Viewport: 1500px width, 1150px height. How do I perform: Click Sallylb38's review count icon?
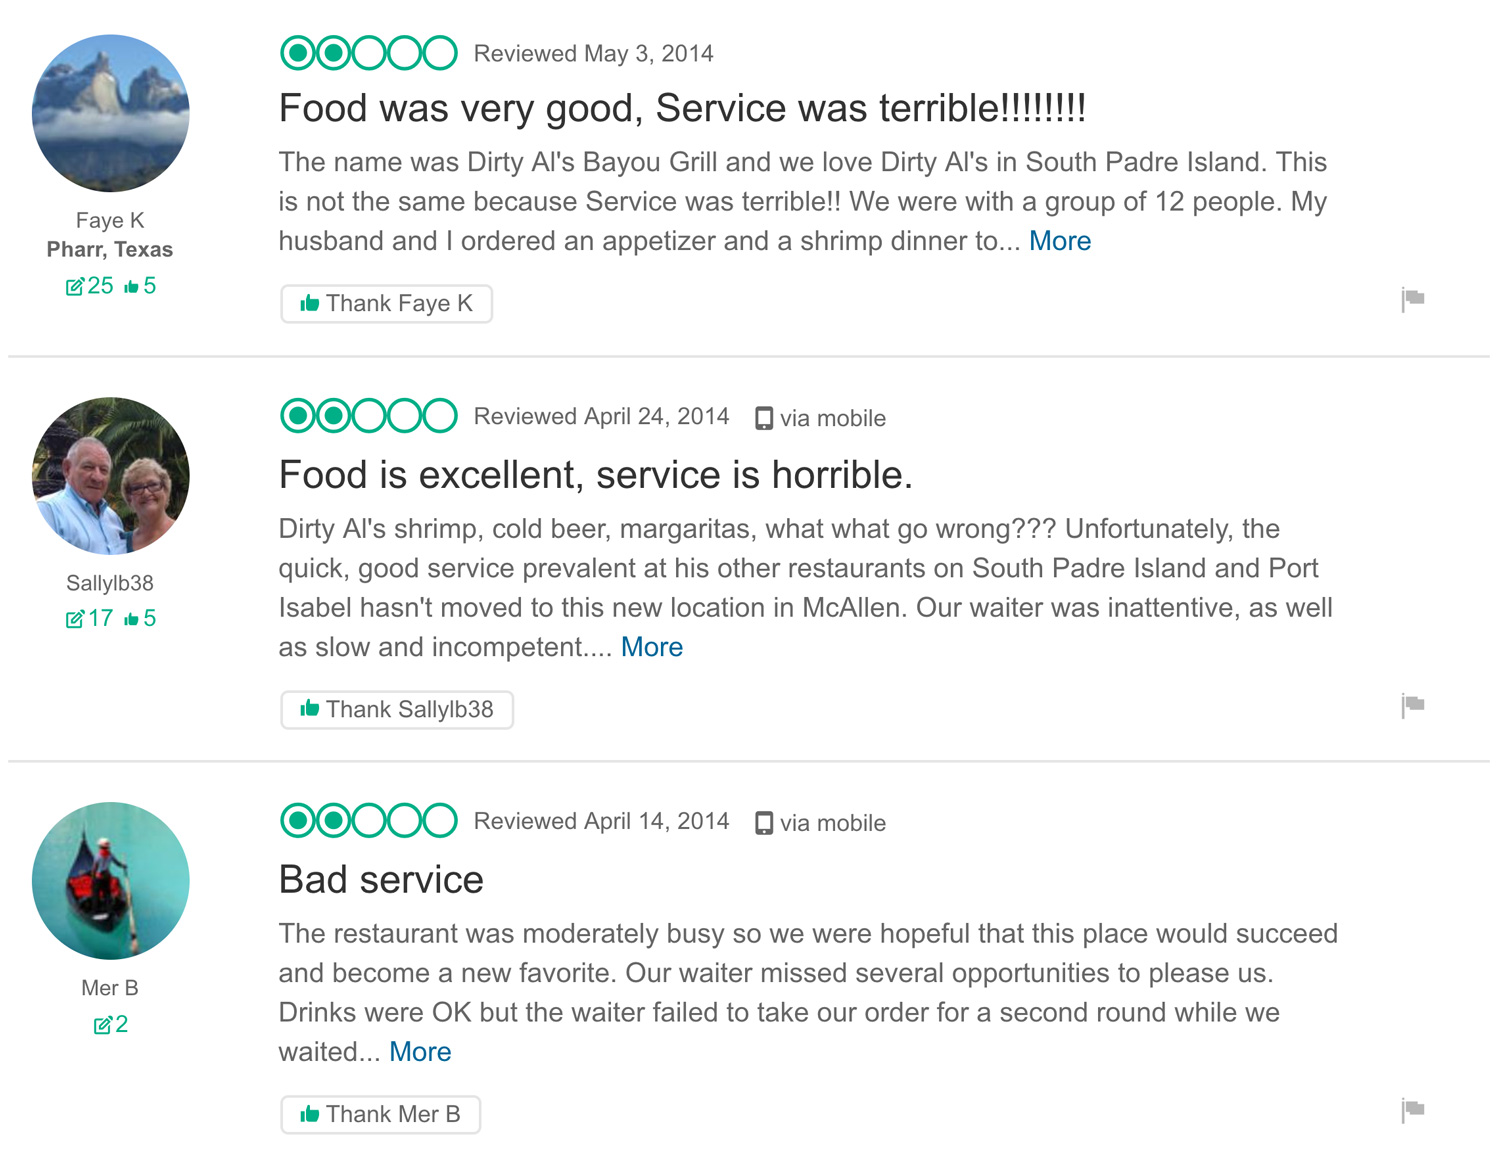pos(75,619)
